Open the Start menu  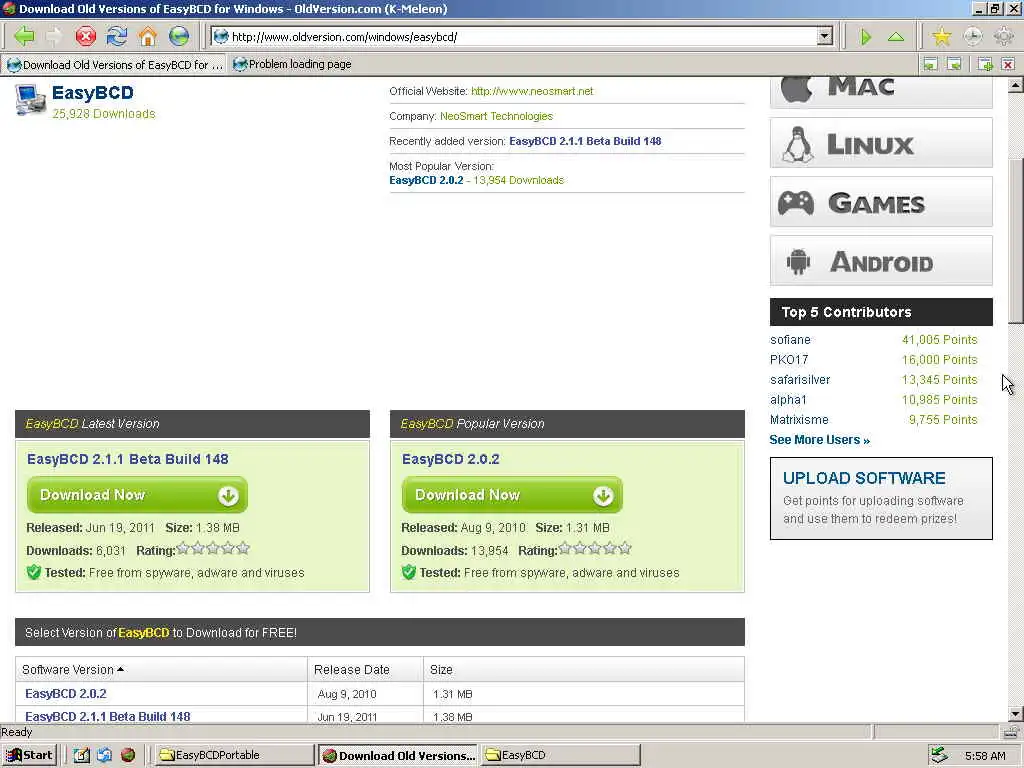pyautogui.click(x=29, y=755)
